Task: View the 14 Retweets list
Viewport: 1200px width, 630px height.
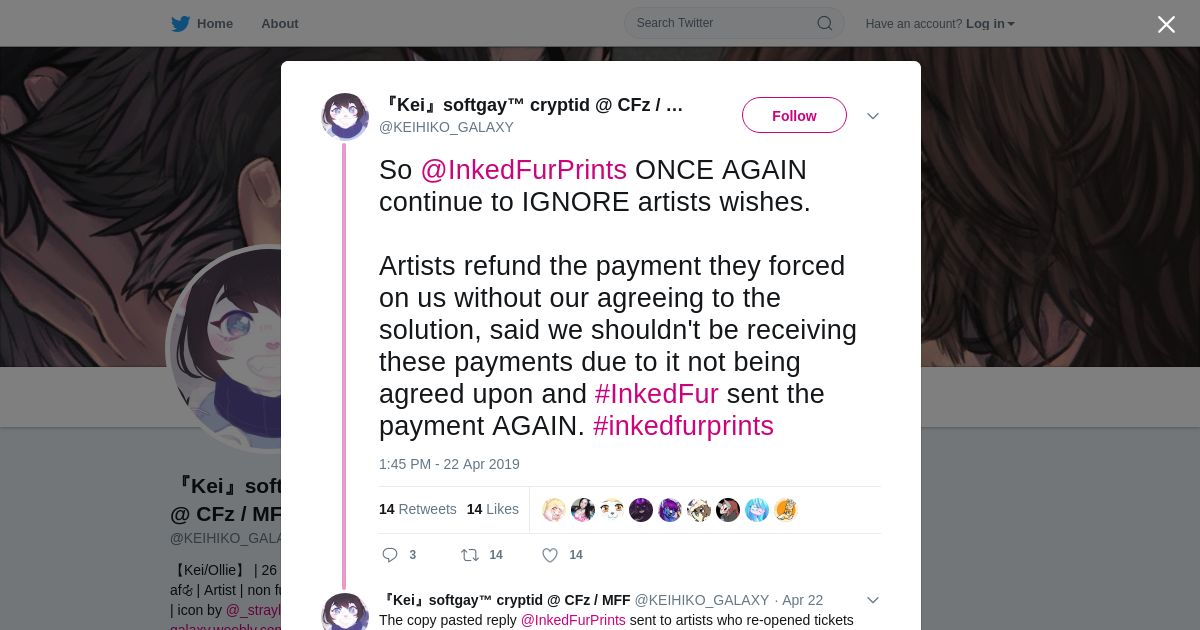Action: tap(417, 509)
